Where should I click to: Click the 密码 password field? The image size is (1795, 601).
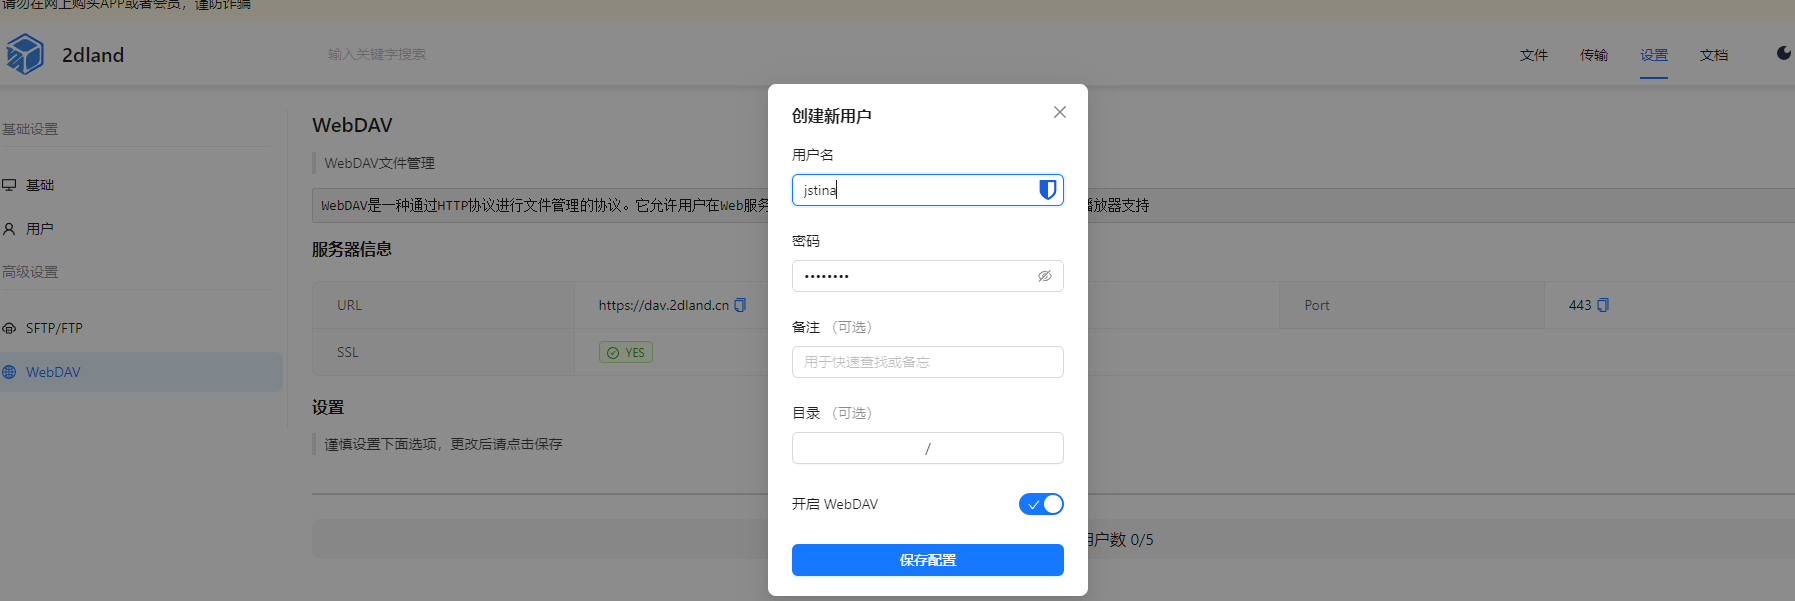[928, 276]
